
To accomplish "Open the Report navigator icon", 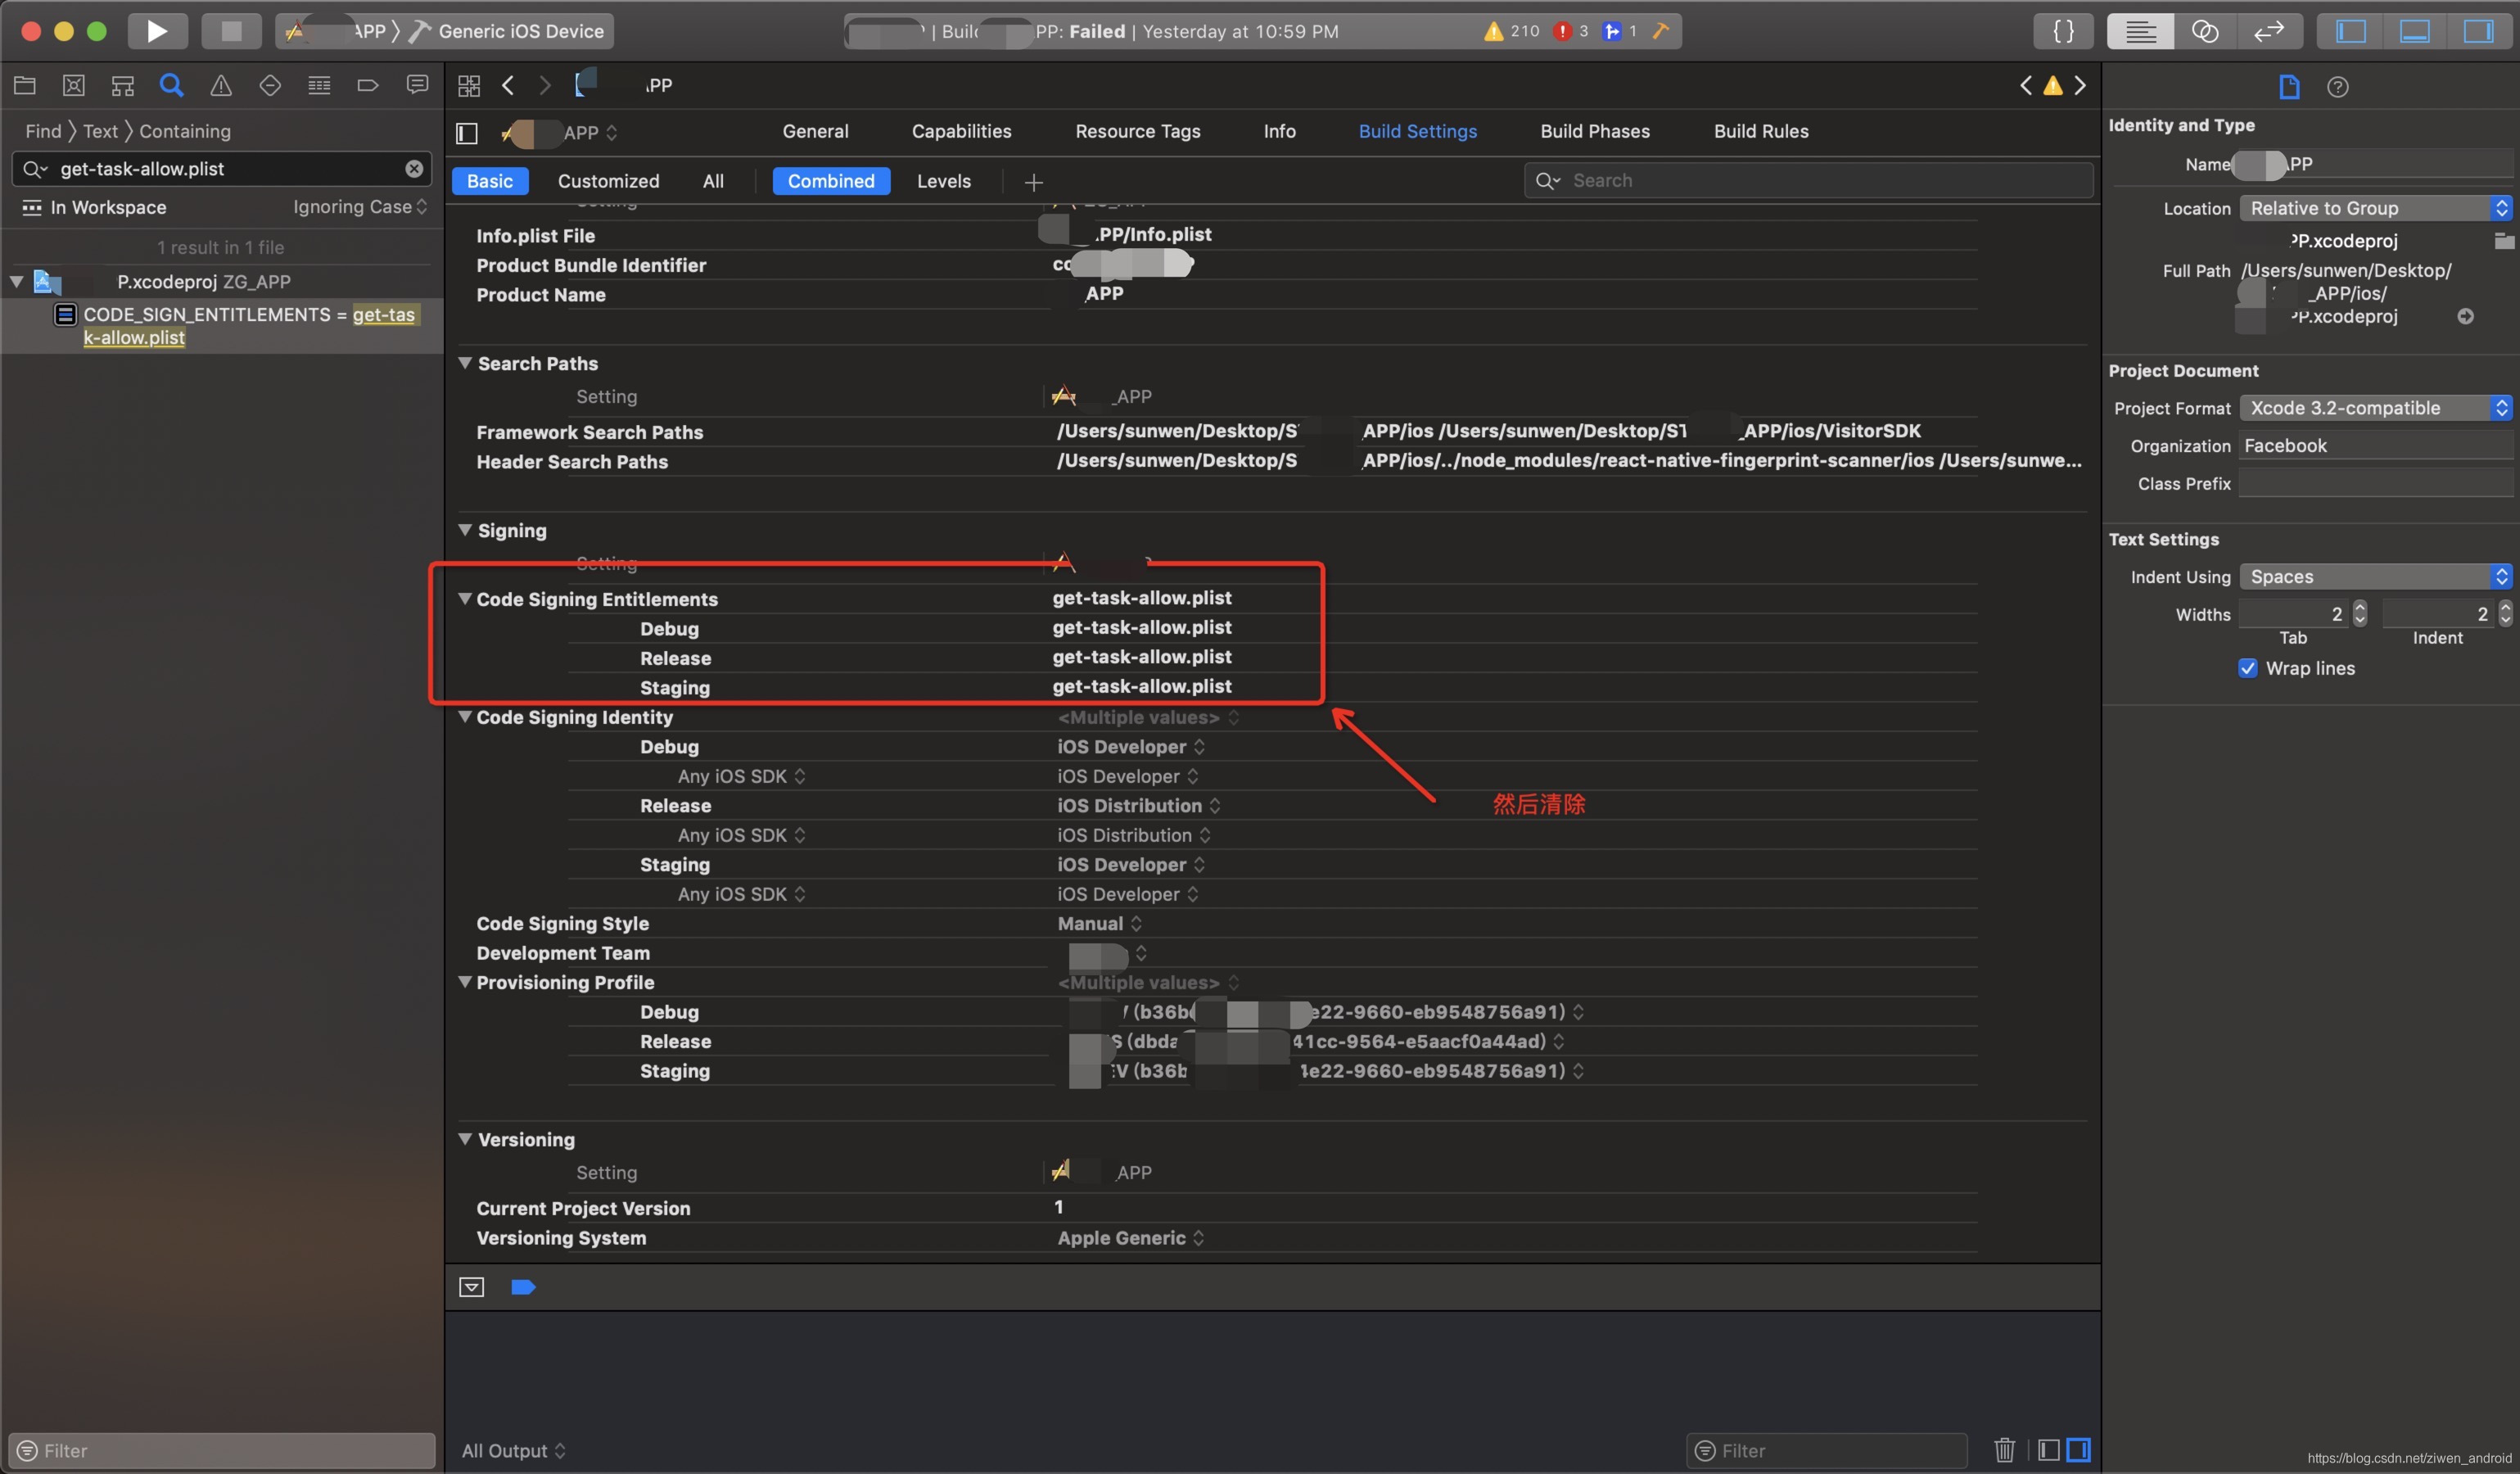I will 417,85.
